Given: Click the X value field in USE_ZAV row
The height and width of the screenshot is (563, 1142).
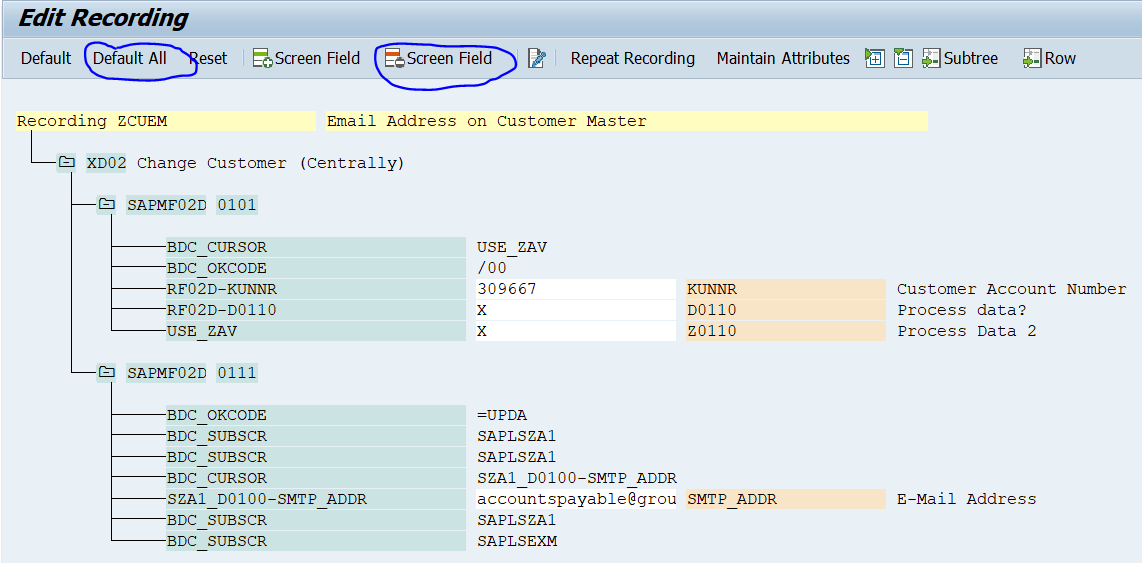Looking at the screenshot, I should (575, 331).
